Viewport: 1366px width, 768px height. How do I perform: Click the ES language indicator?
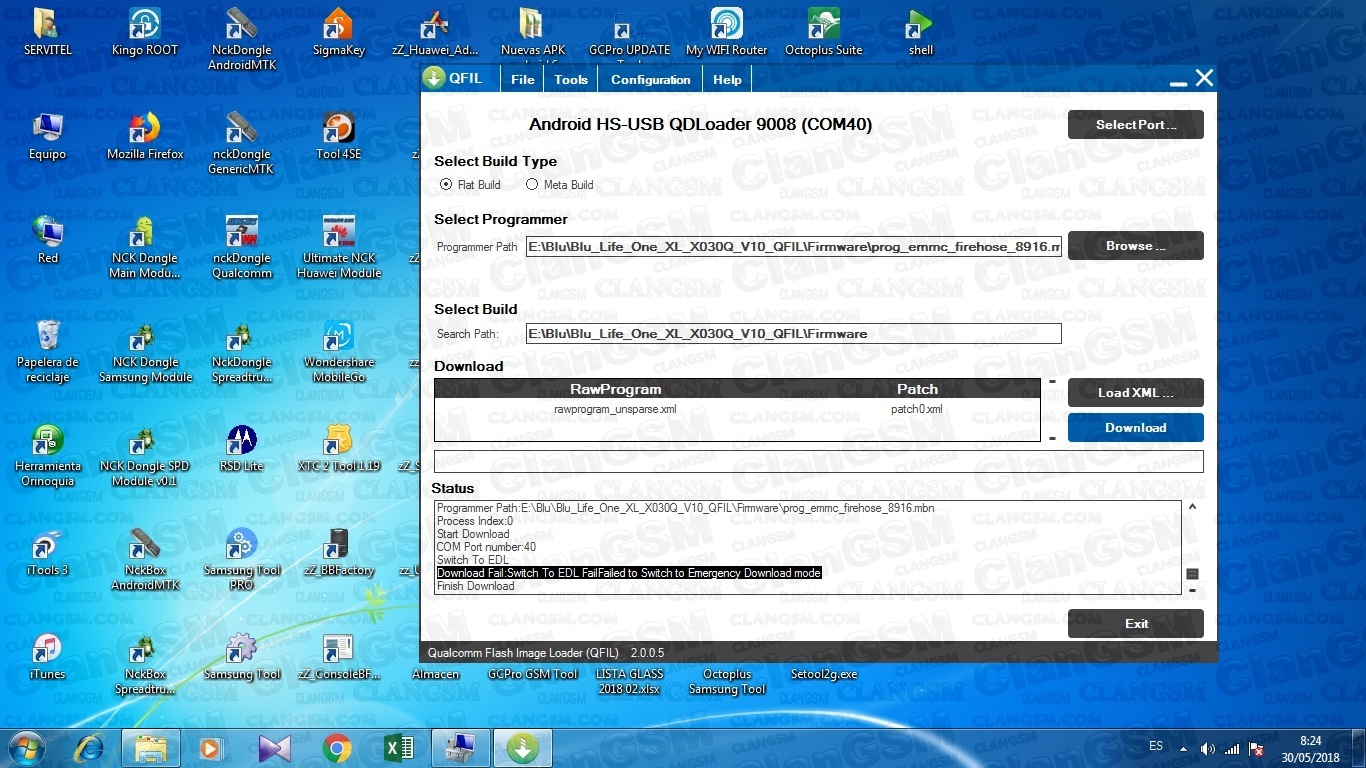click(x=1156, y=747)
